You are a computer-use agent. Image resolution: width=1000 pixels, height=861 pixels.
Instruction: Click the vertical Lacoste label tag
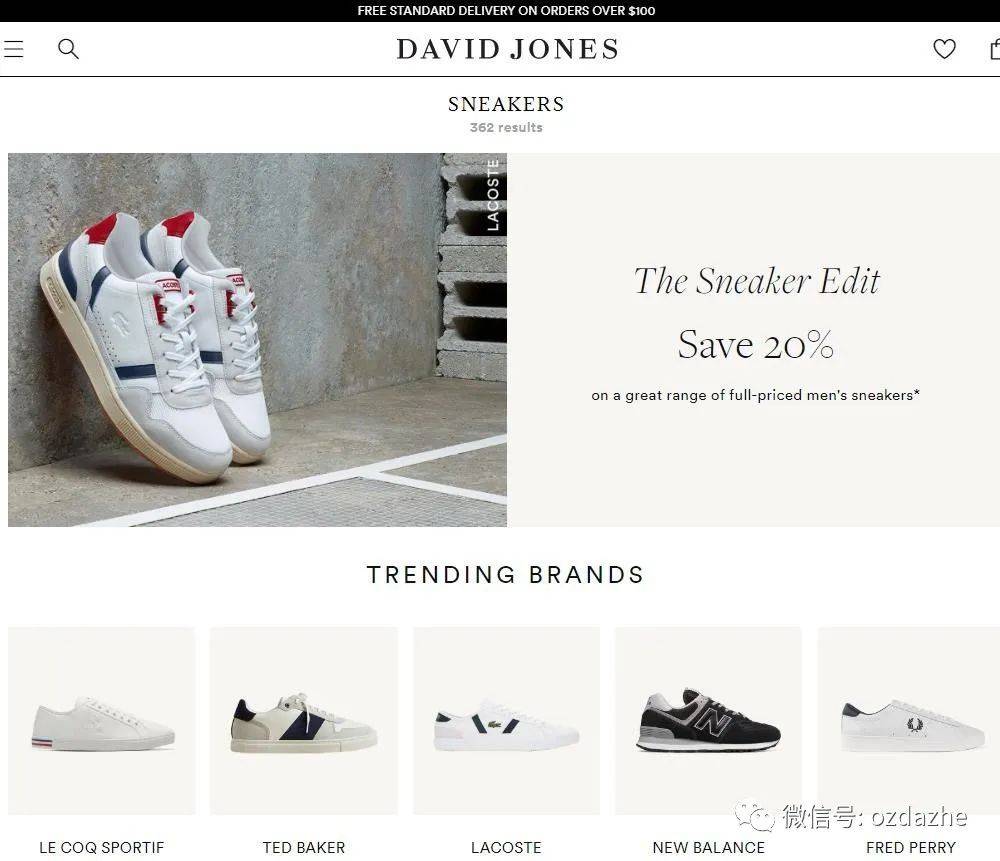(492, 195)
